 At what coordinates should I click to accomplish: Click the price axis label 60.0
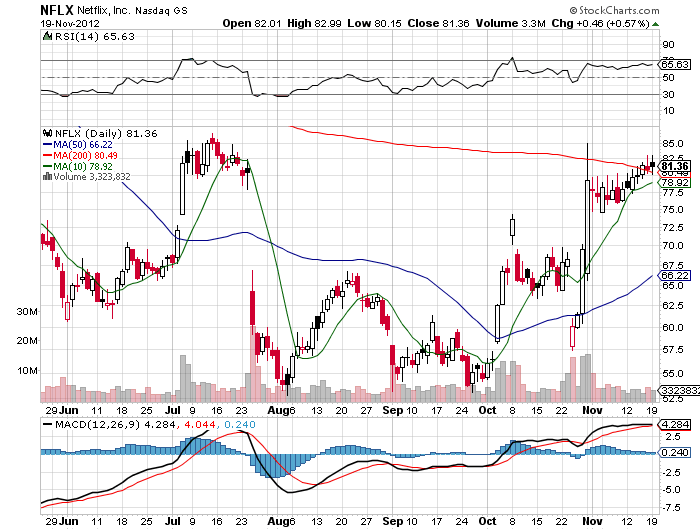point(673,327)
